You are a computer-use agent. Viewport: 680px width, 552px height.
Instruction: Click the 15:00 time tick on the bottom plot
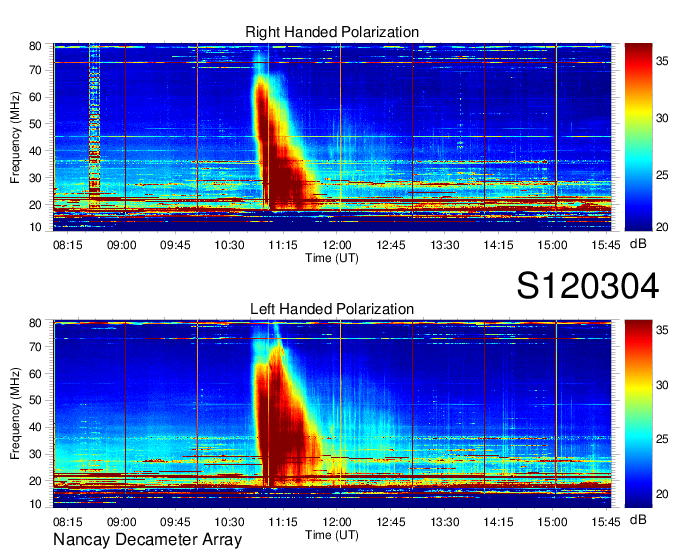tap(552, 522)
